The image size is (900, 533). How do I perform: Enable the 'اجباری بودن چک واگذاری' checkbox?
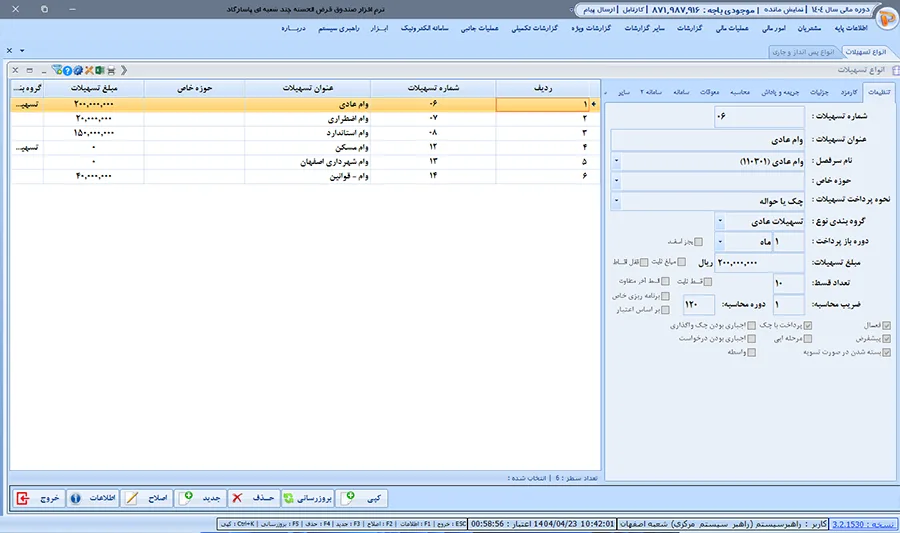[751, 325]
